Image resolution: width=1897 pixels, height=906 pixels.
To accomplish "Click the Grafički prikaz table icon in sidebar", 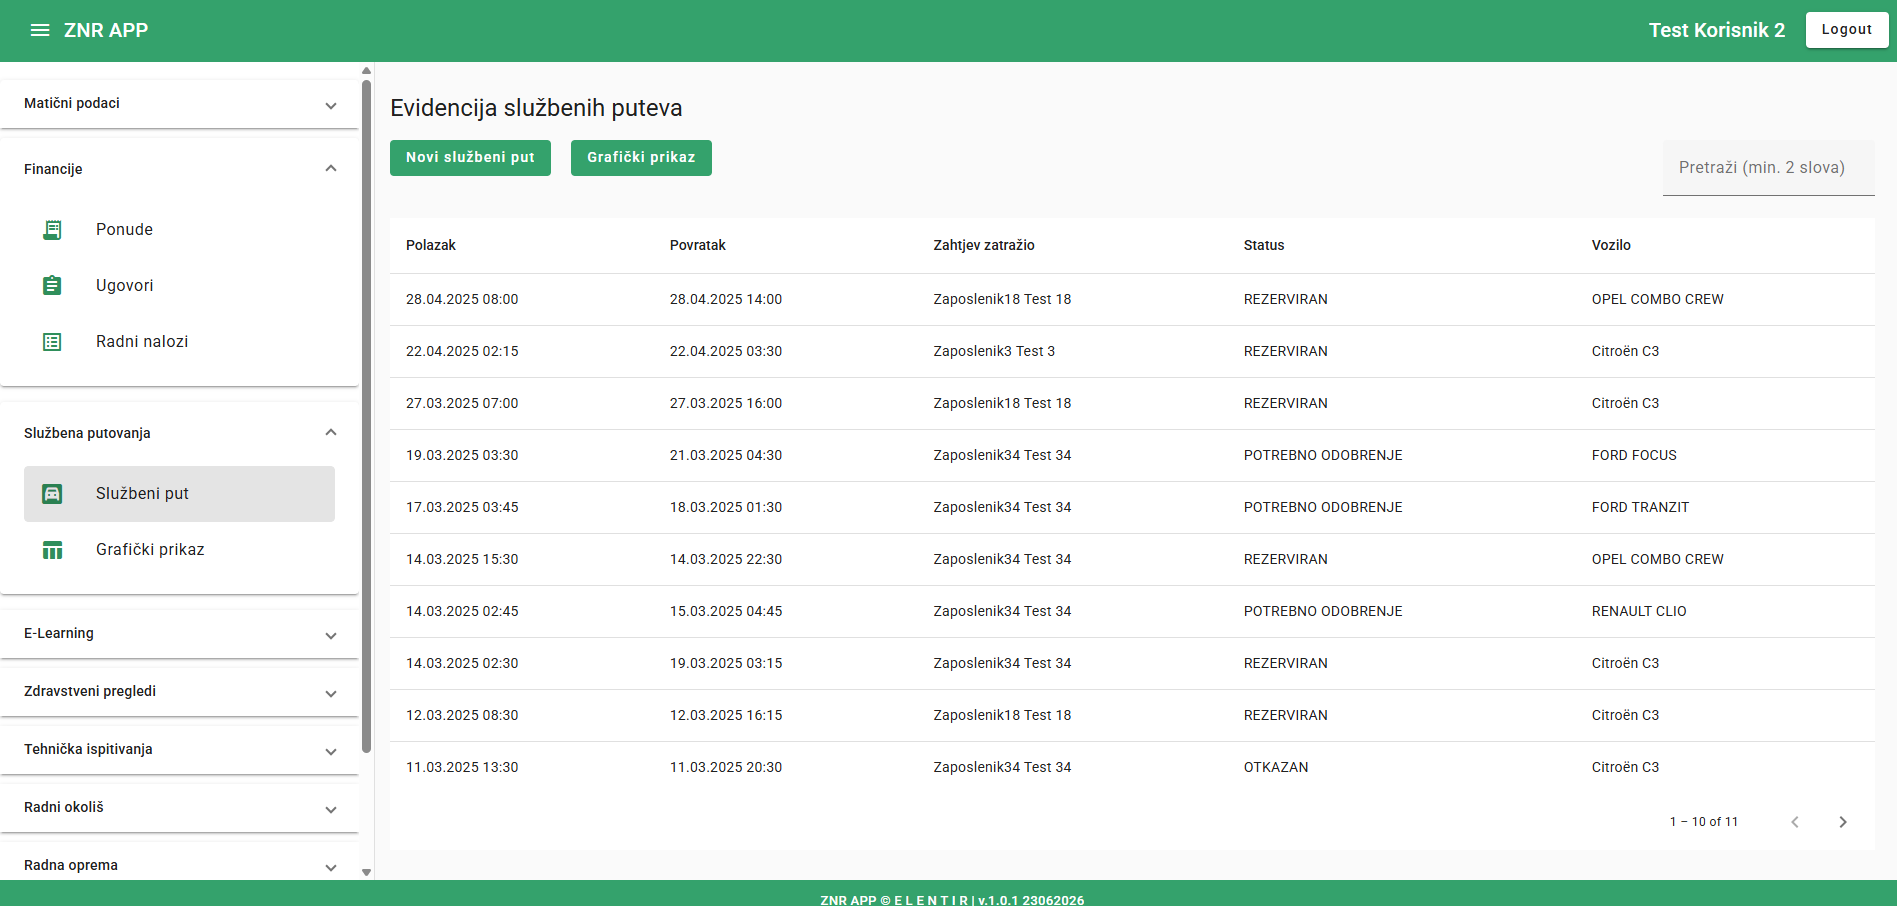I will (x=52, y=550).
